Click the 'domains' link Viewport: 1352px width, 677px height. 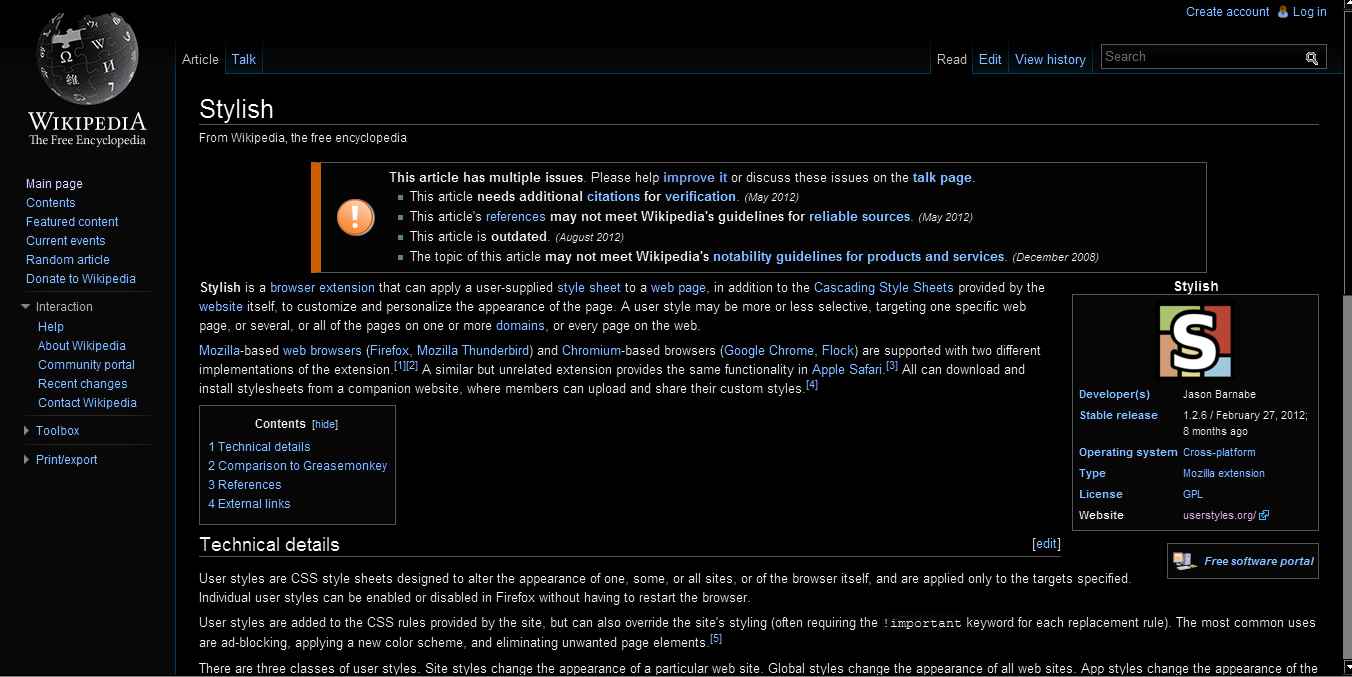click(520, 326)
